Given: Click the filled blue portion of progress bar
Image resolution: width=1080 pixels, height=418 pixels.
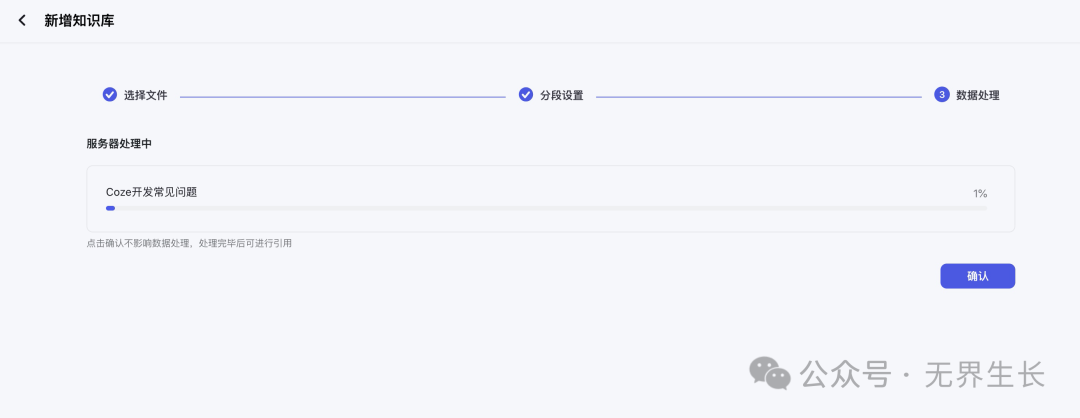Looking at the screenshot, I should pos(110,208).
